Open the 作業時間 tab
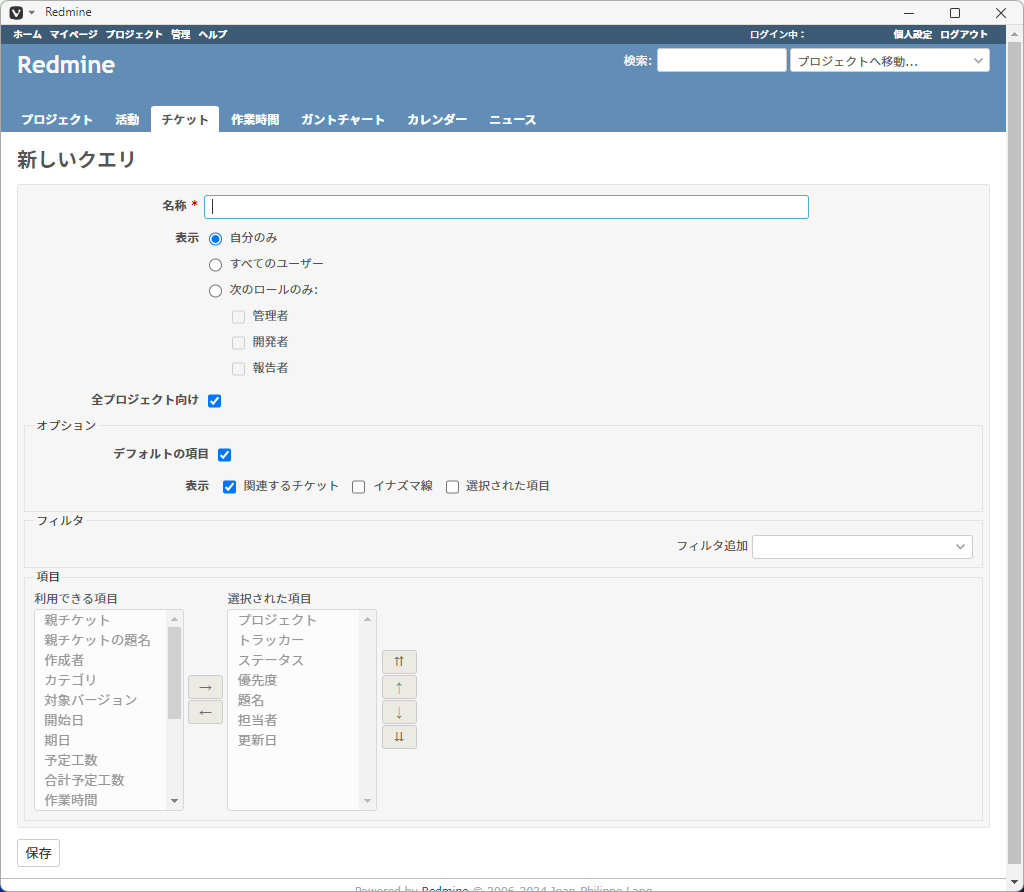This screenshot has height=892, width=1024. click(255, 119)
